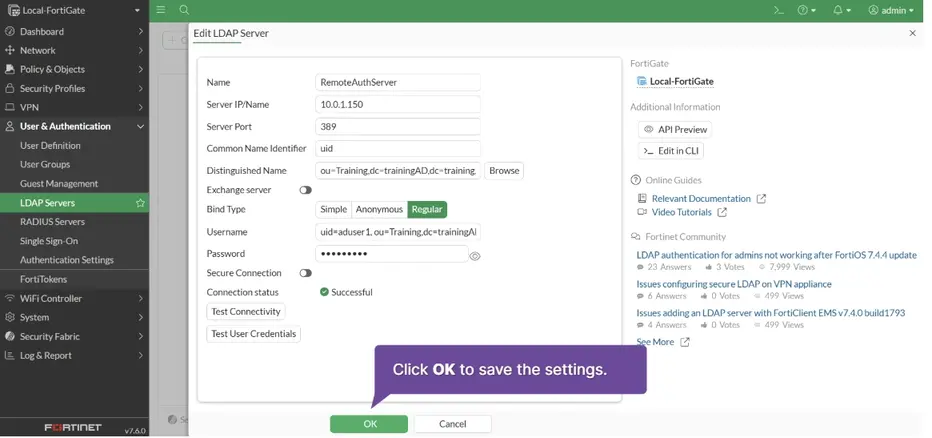
Task: Reveal the password with the eye icon
Action: point(474,256)
